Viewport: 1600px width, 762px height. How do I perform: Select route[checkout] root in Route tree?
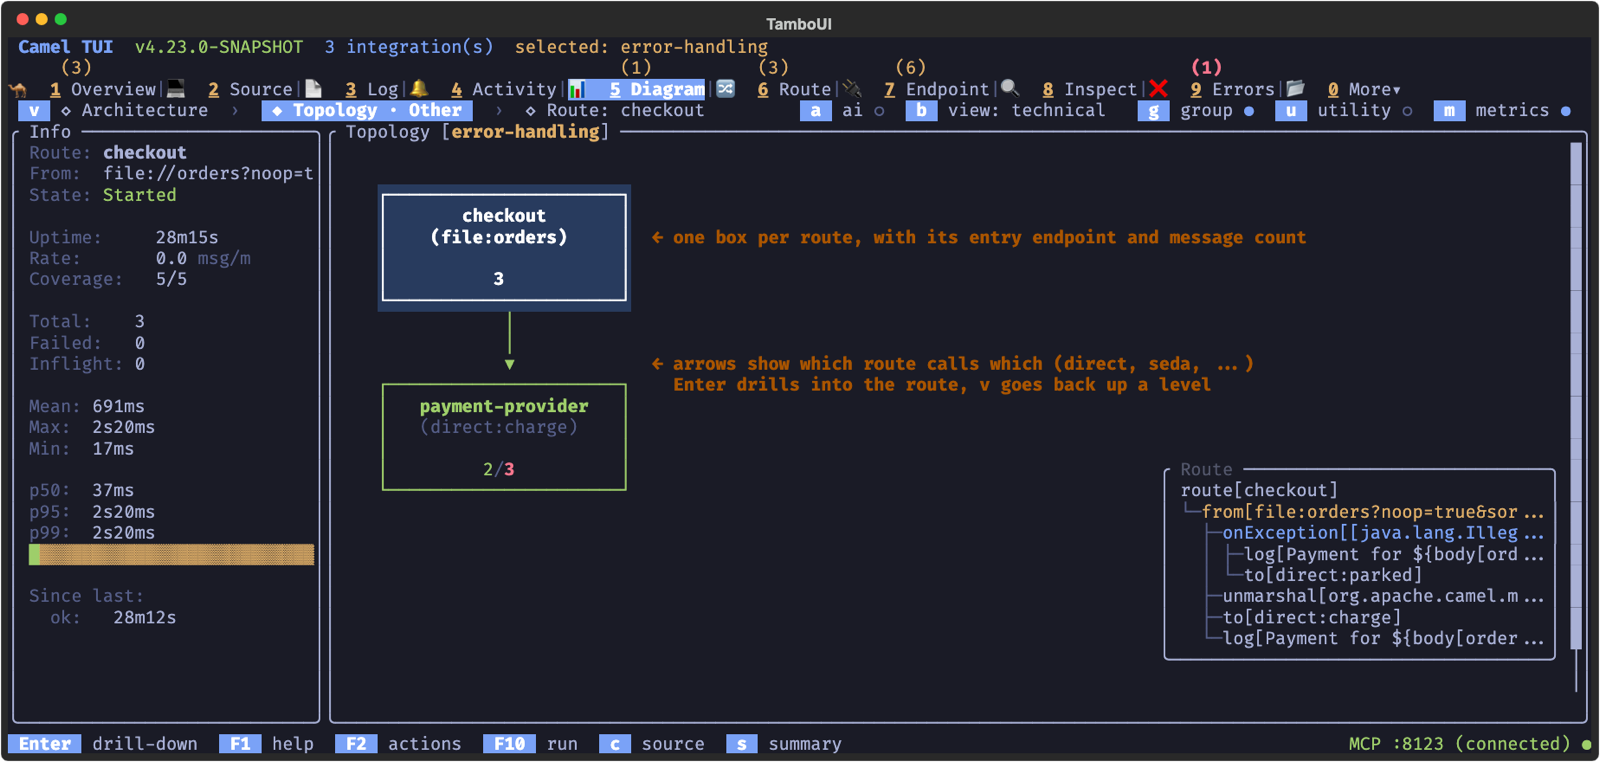tap(1259, 490)
